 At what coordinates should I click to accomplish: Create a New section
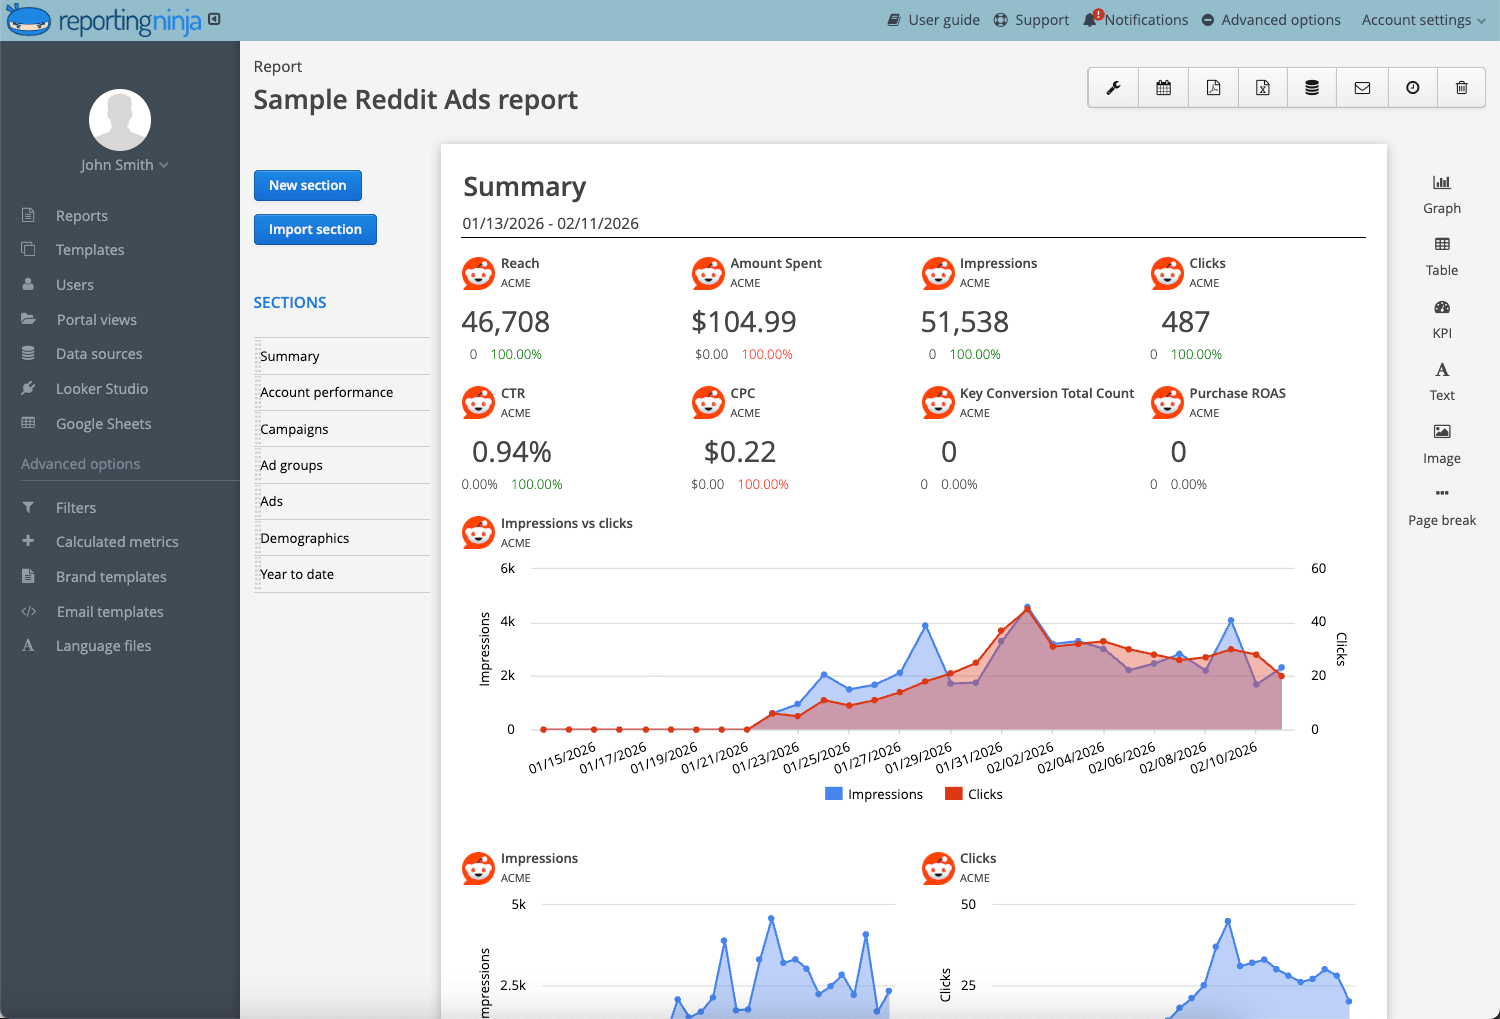[308, 185]
